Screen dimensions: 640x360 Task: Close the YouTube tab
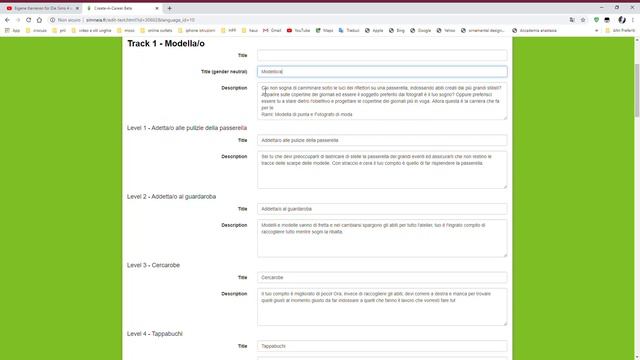click(77, 8)
